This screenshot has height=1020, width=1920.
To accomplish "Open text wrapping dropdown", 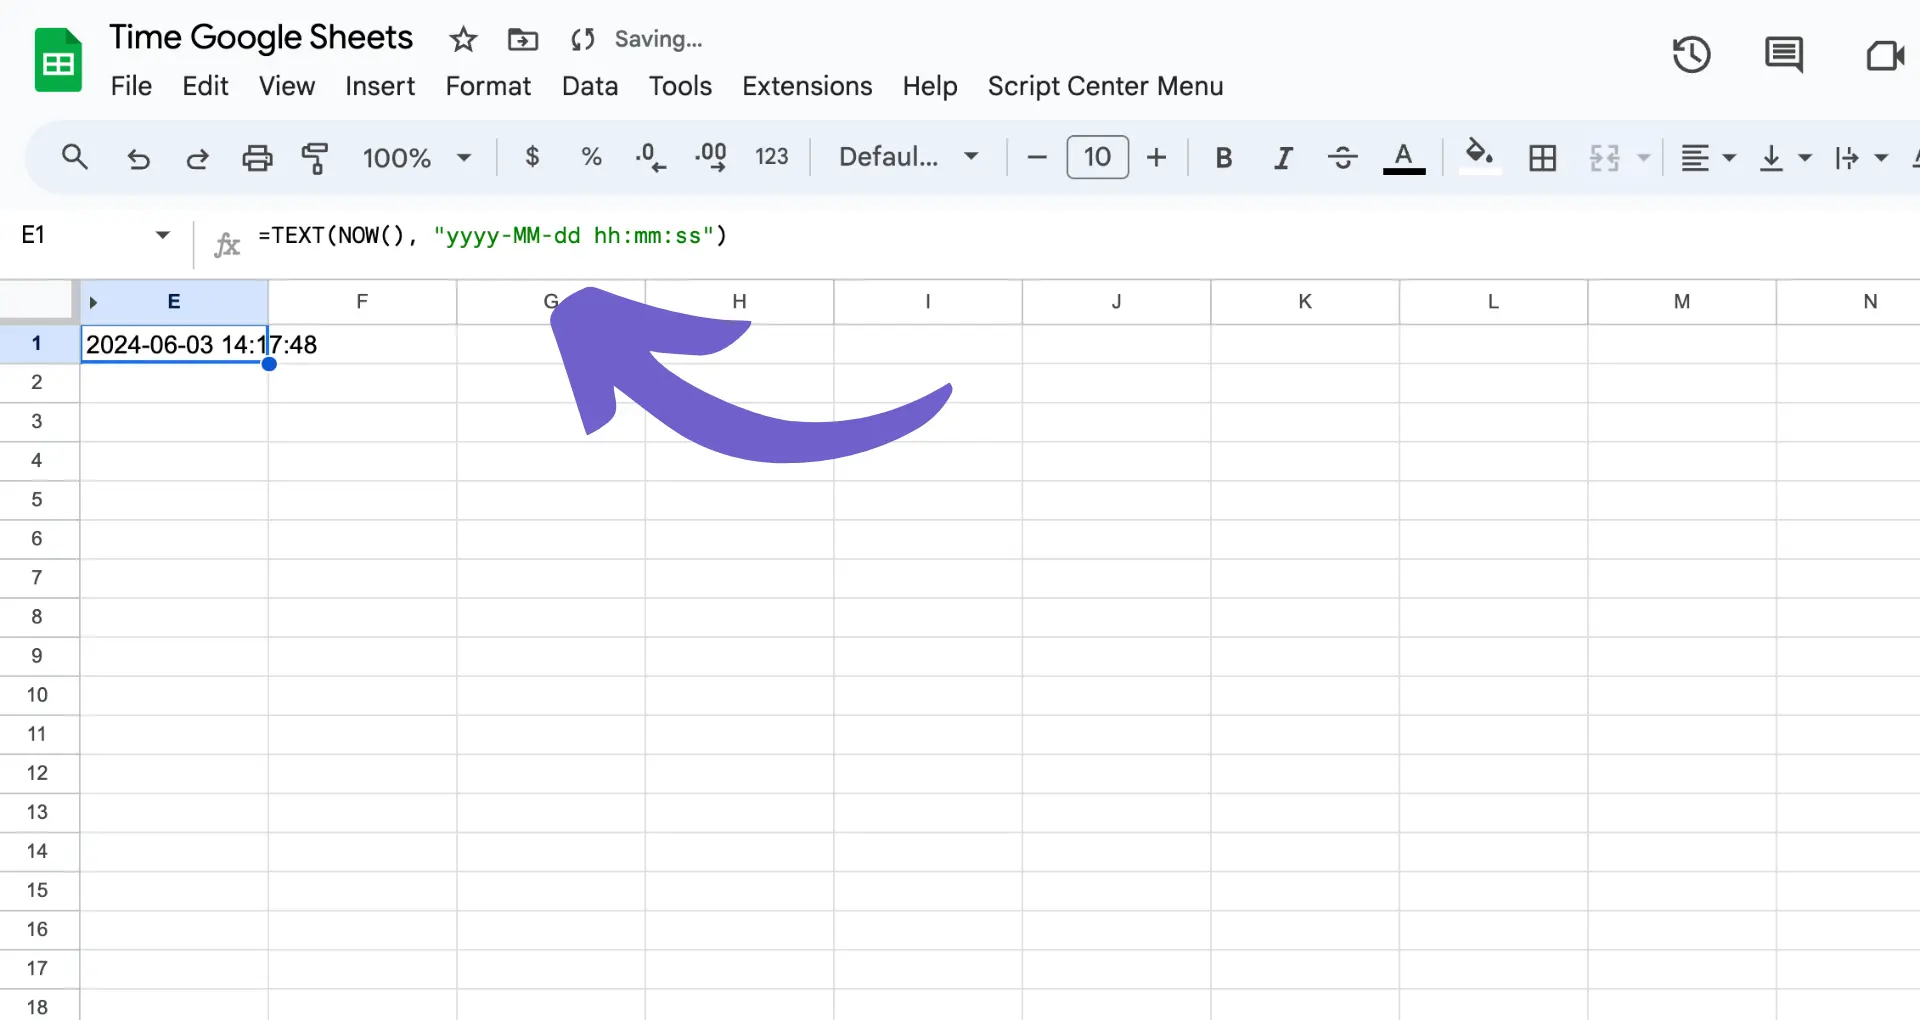I will pyautogui.click(x=1861, y=158).
